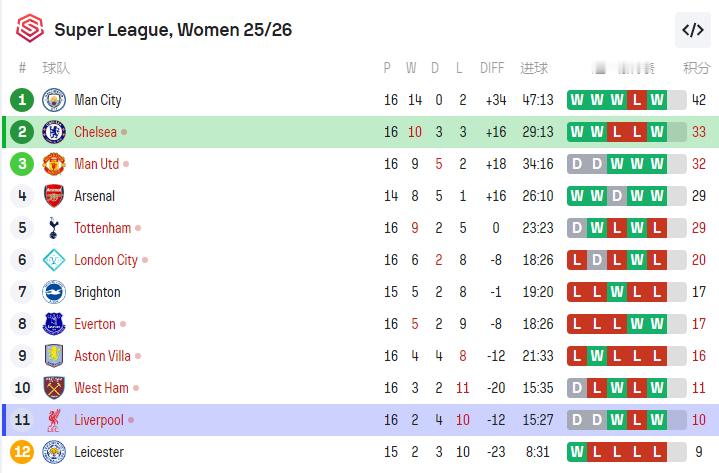Click the Aston Villa club crest
The height and width of the screenshot is (473, 719).
[x=54, y=356]
